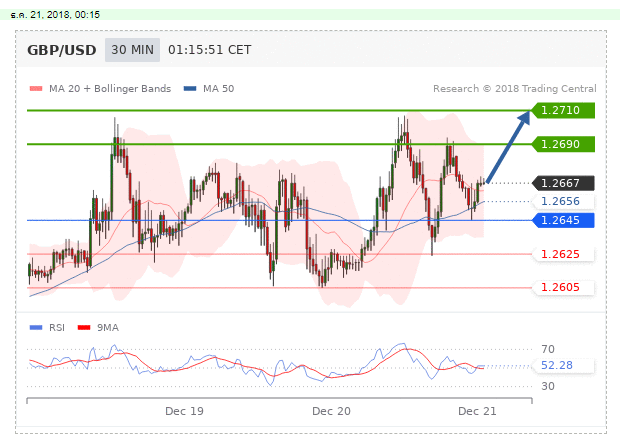Click the RSI value 52.28 label
Viewport: 620px width, 445px height.
(x=563, y=365)
